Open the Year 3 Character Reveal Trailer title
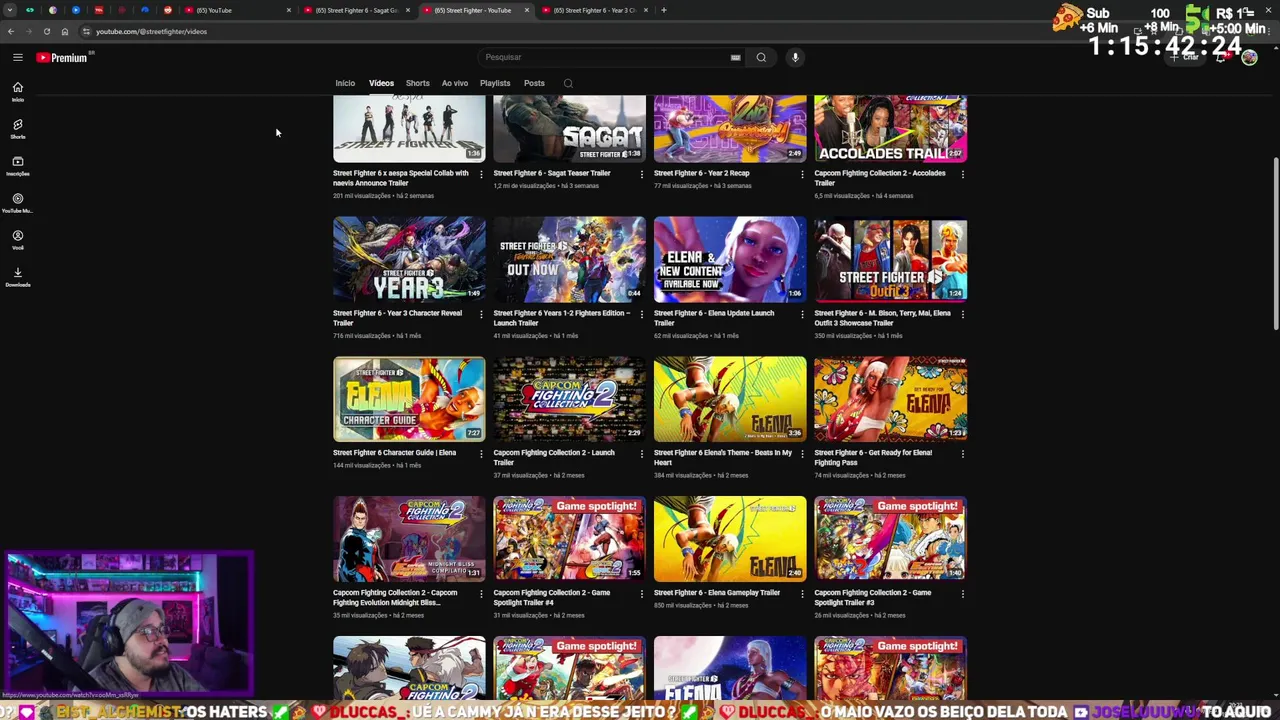 397,318
